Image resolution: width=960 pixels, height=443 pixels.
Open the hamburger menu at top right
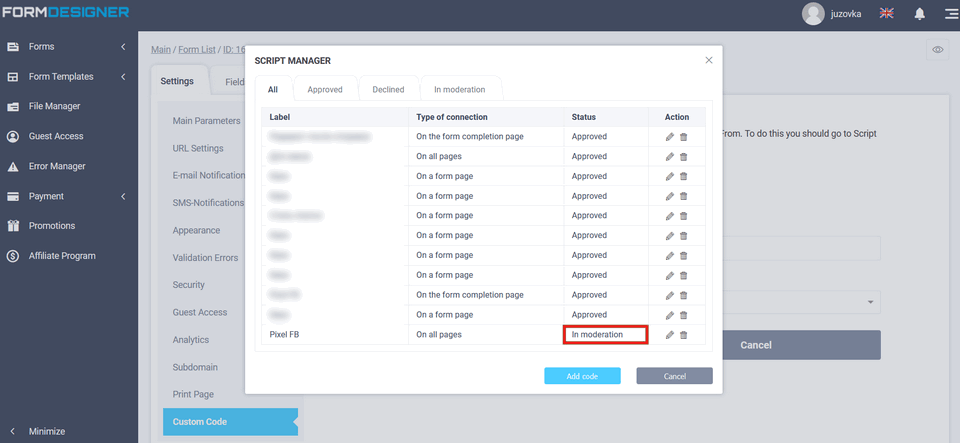pos(951,14)
